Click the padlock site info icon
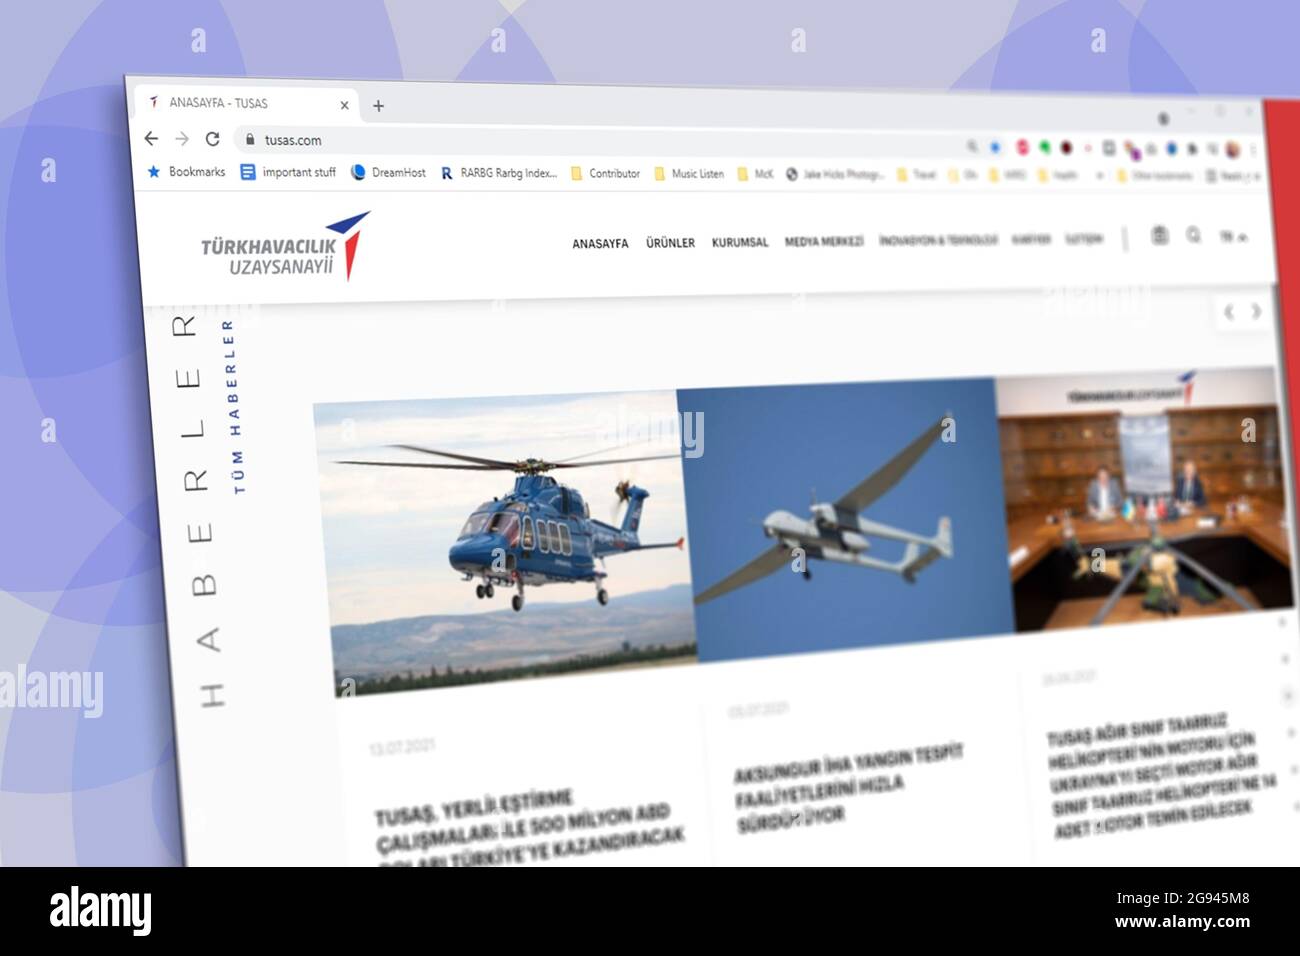Image resolution: width=1300 pixels, height=956 pixels. pyautogui.click(x=250, y=140)
